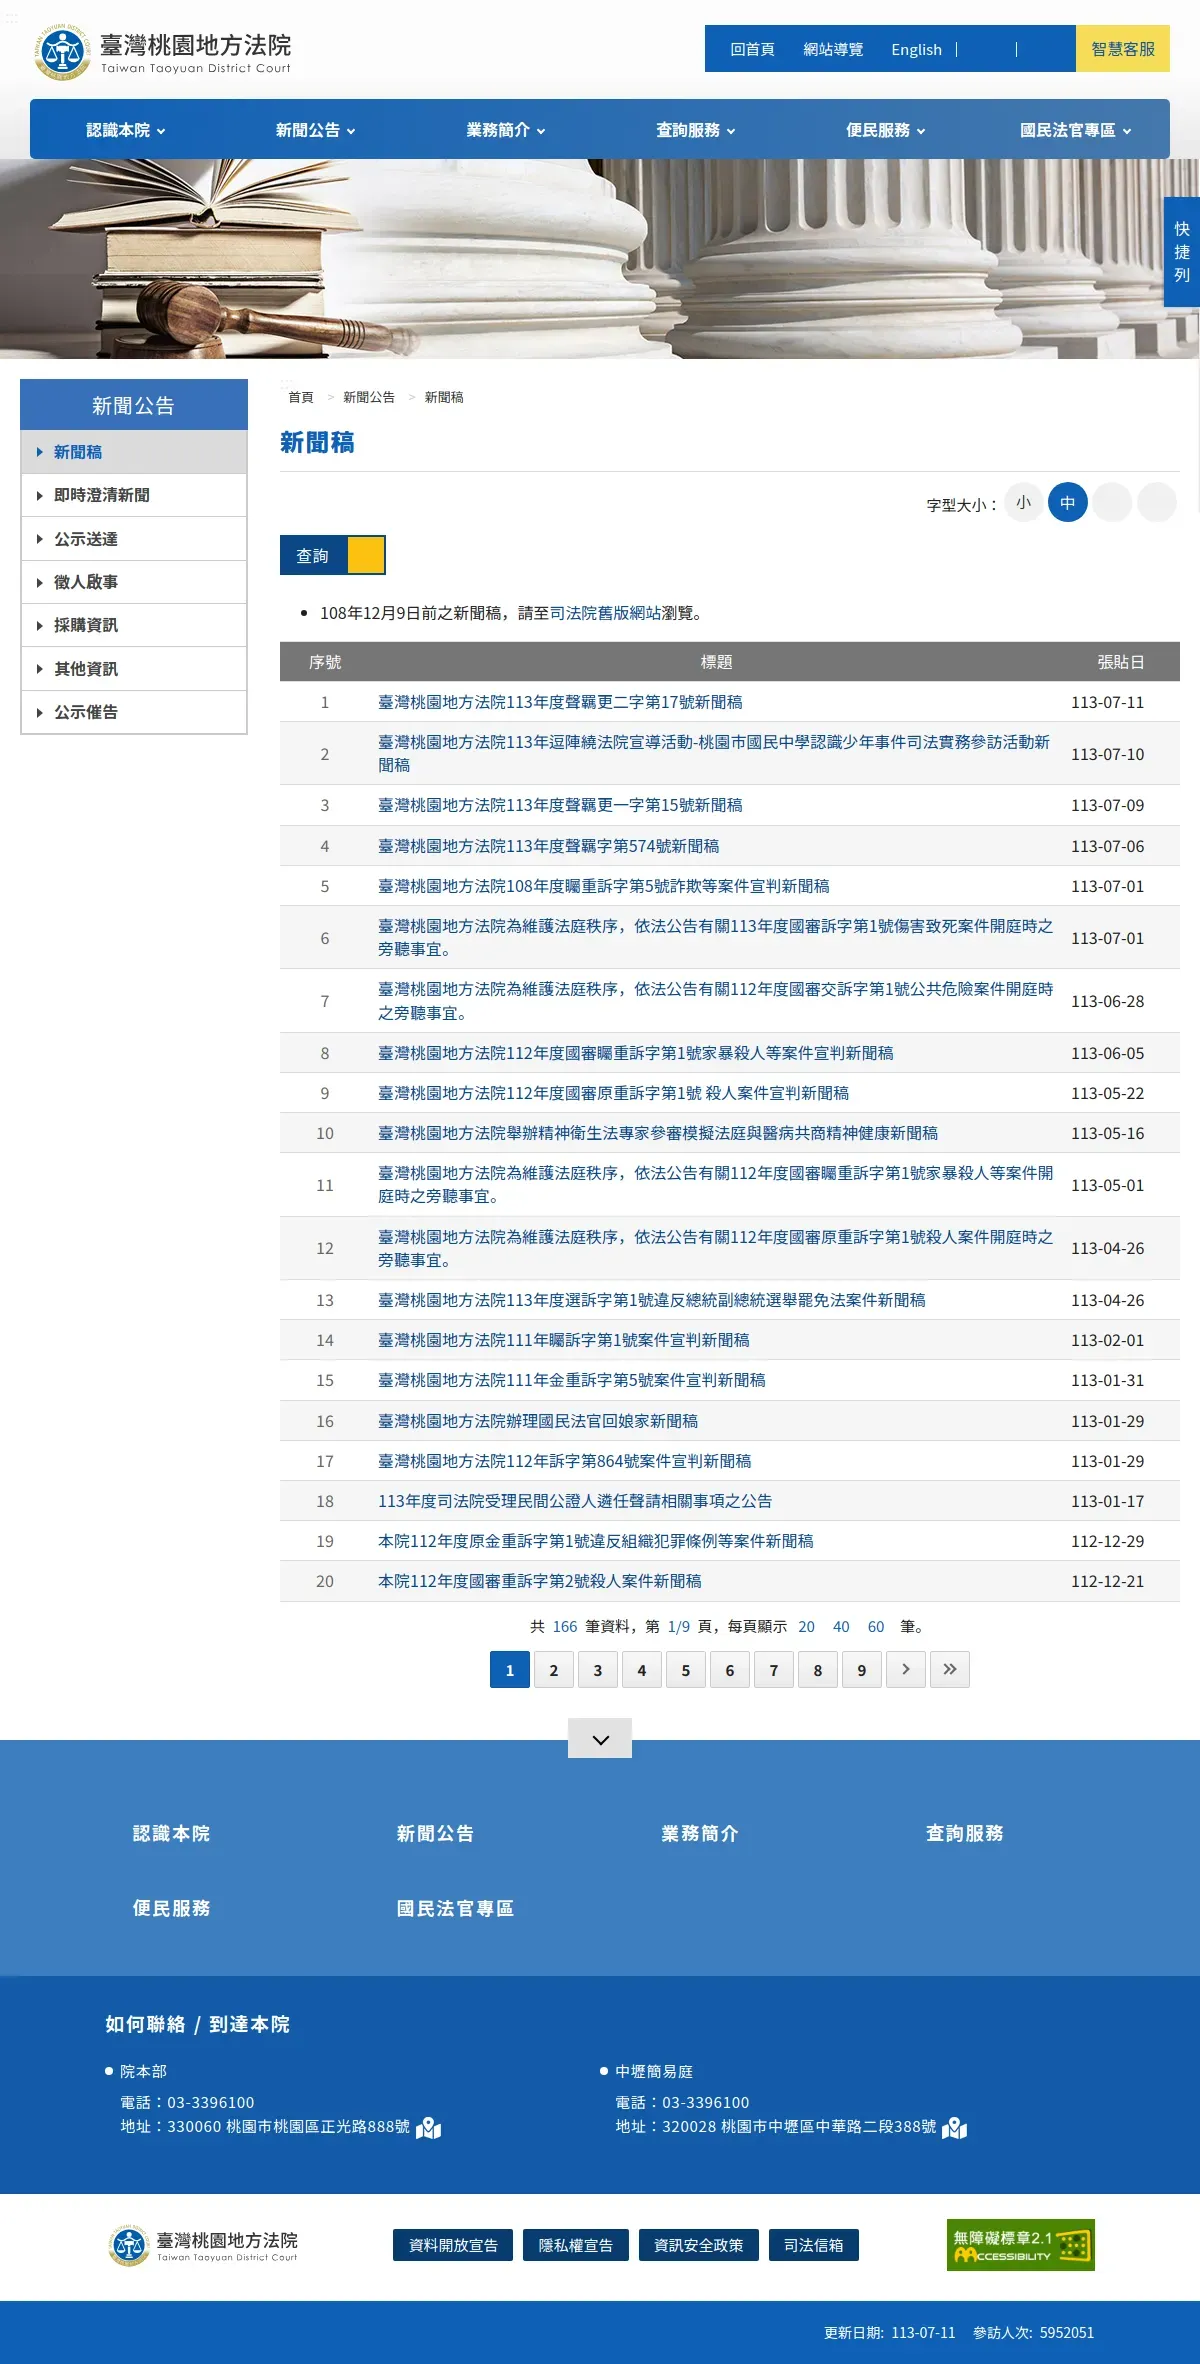Select 即時澄清新聞 in sidebar
Image resolution: width=1200 pixels, height=2364 pixels.
134,495
